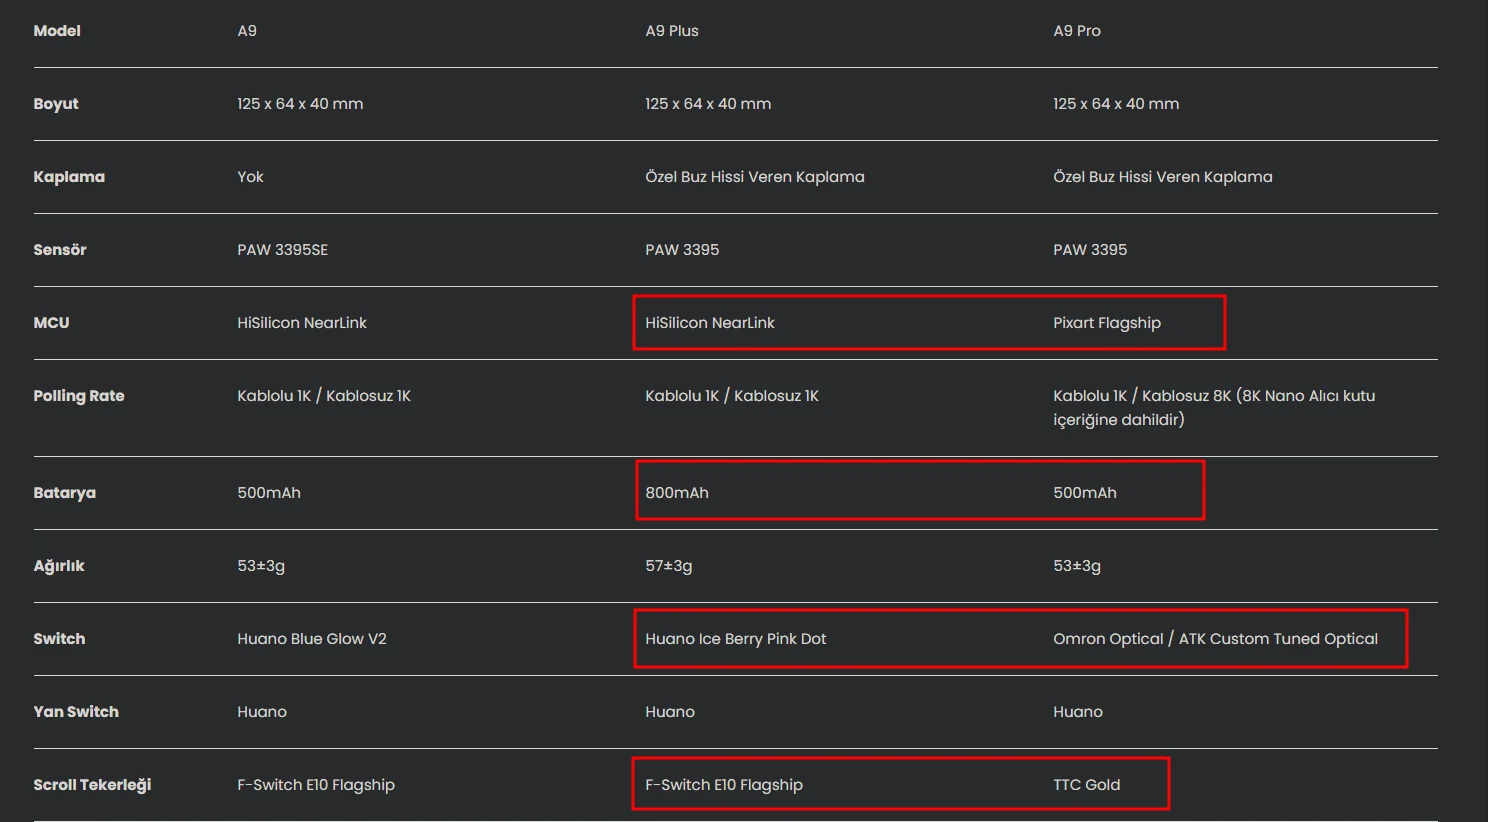This screenshot has height=822, width=1488.
Task: Click the Ağırlık row label
Action: point(59,566)
